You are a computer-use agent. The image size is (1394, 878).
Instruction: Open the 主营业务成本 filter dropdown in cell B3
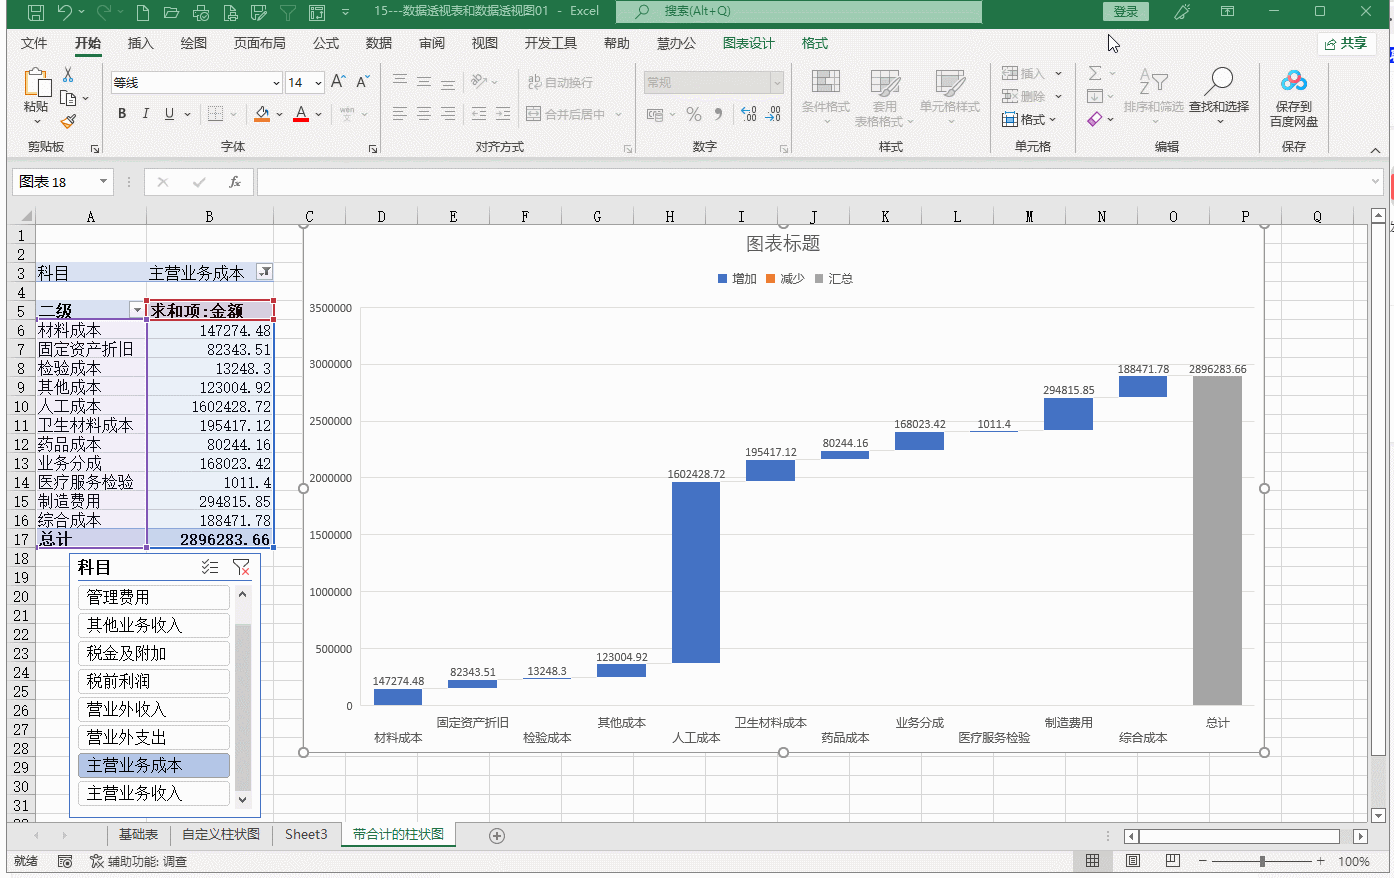click(264, 272)
